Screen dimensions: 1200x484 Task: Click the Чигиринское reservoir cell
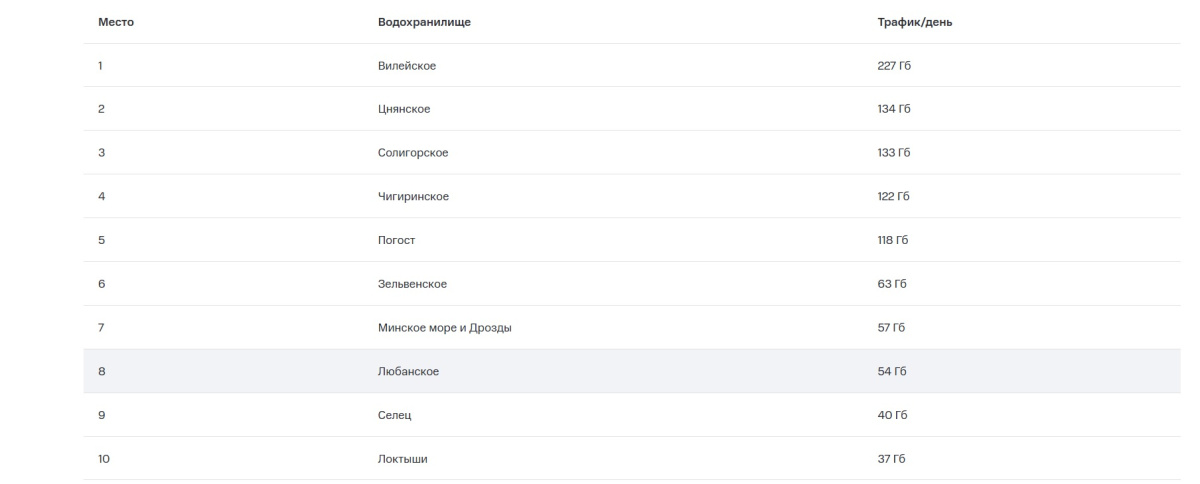coord(413,196)
